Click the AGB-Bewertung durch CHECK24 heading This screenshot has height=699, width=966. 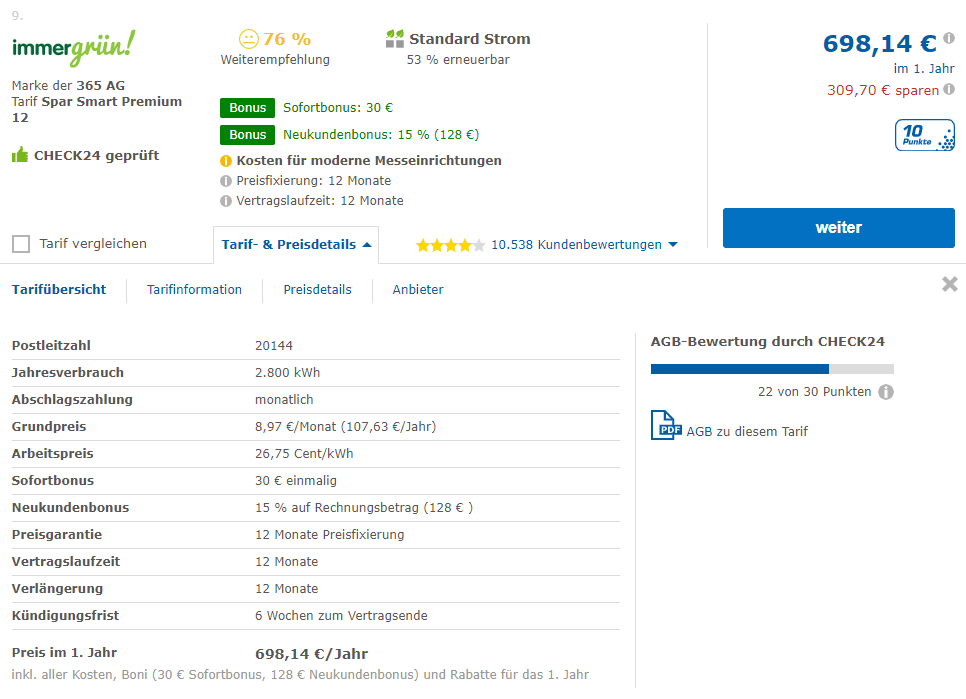[x=768, y=342]
